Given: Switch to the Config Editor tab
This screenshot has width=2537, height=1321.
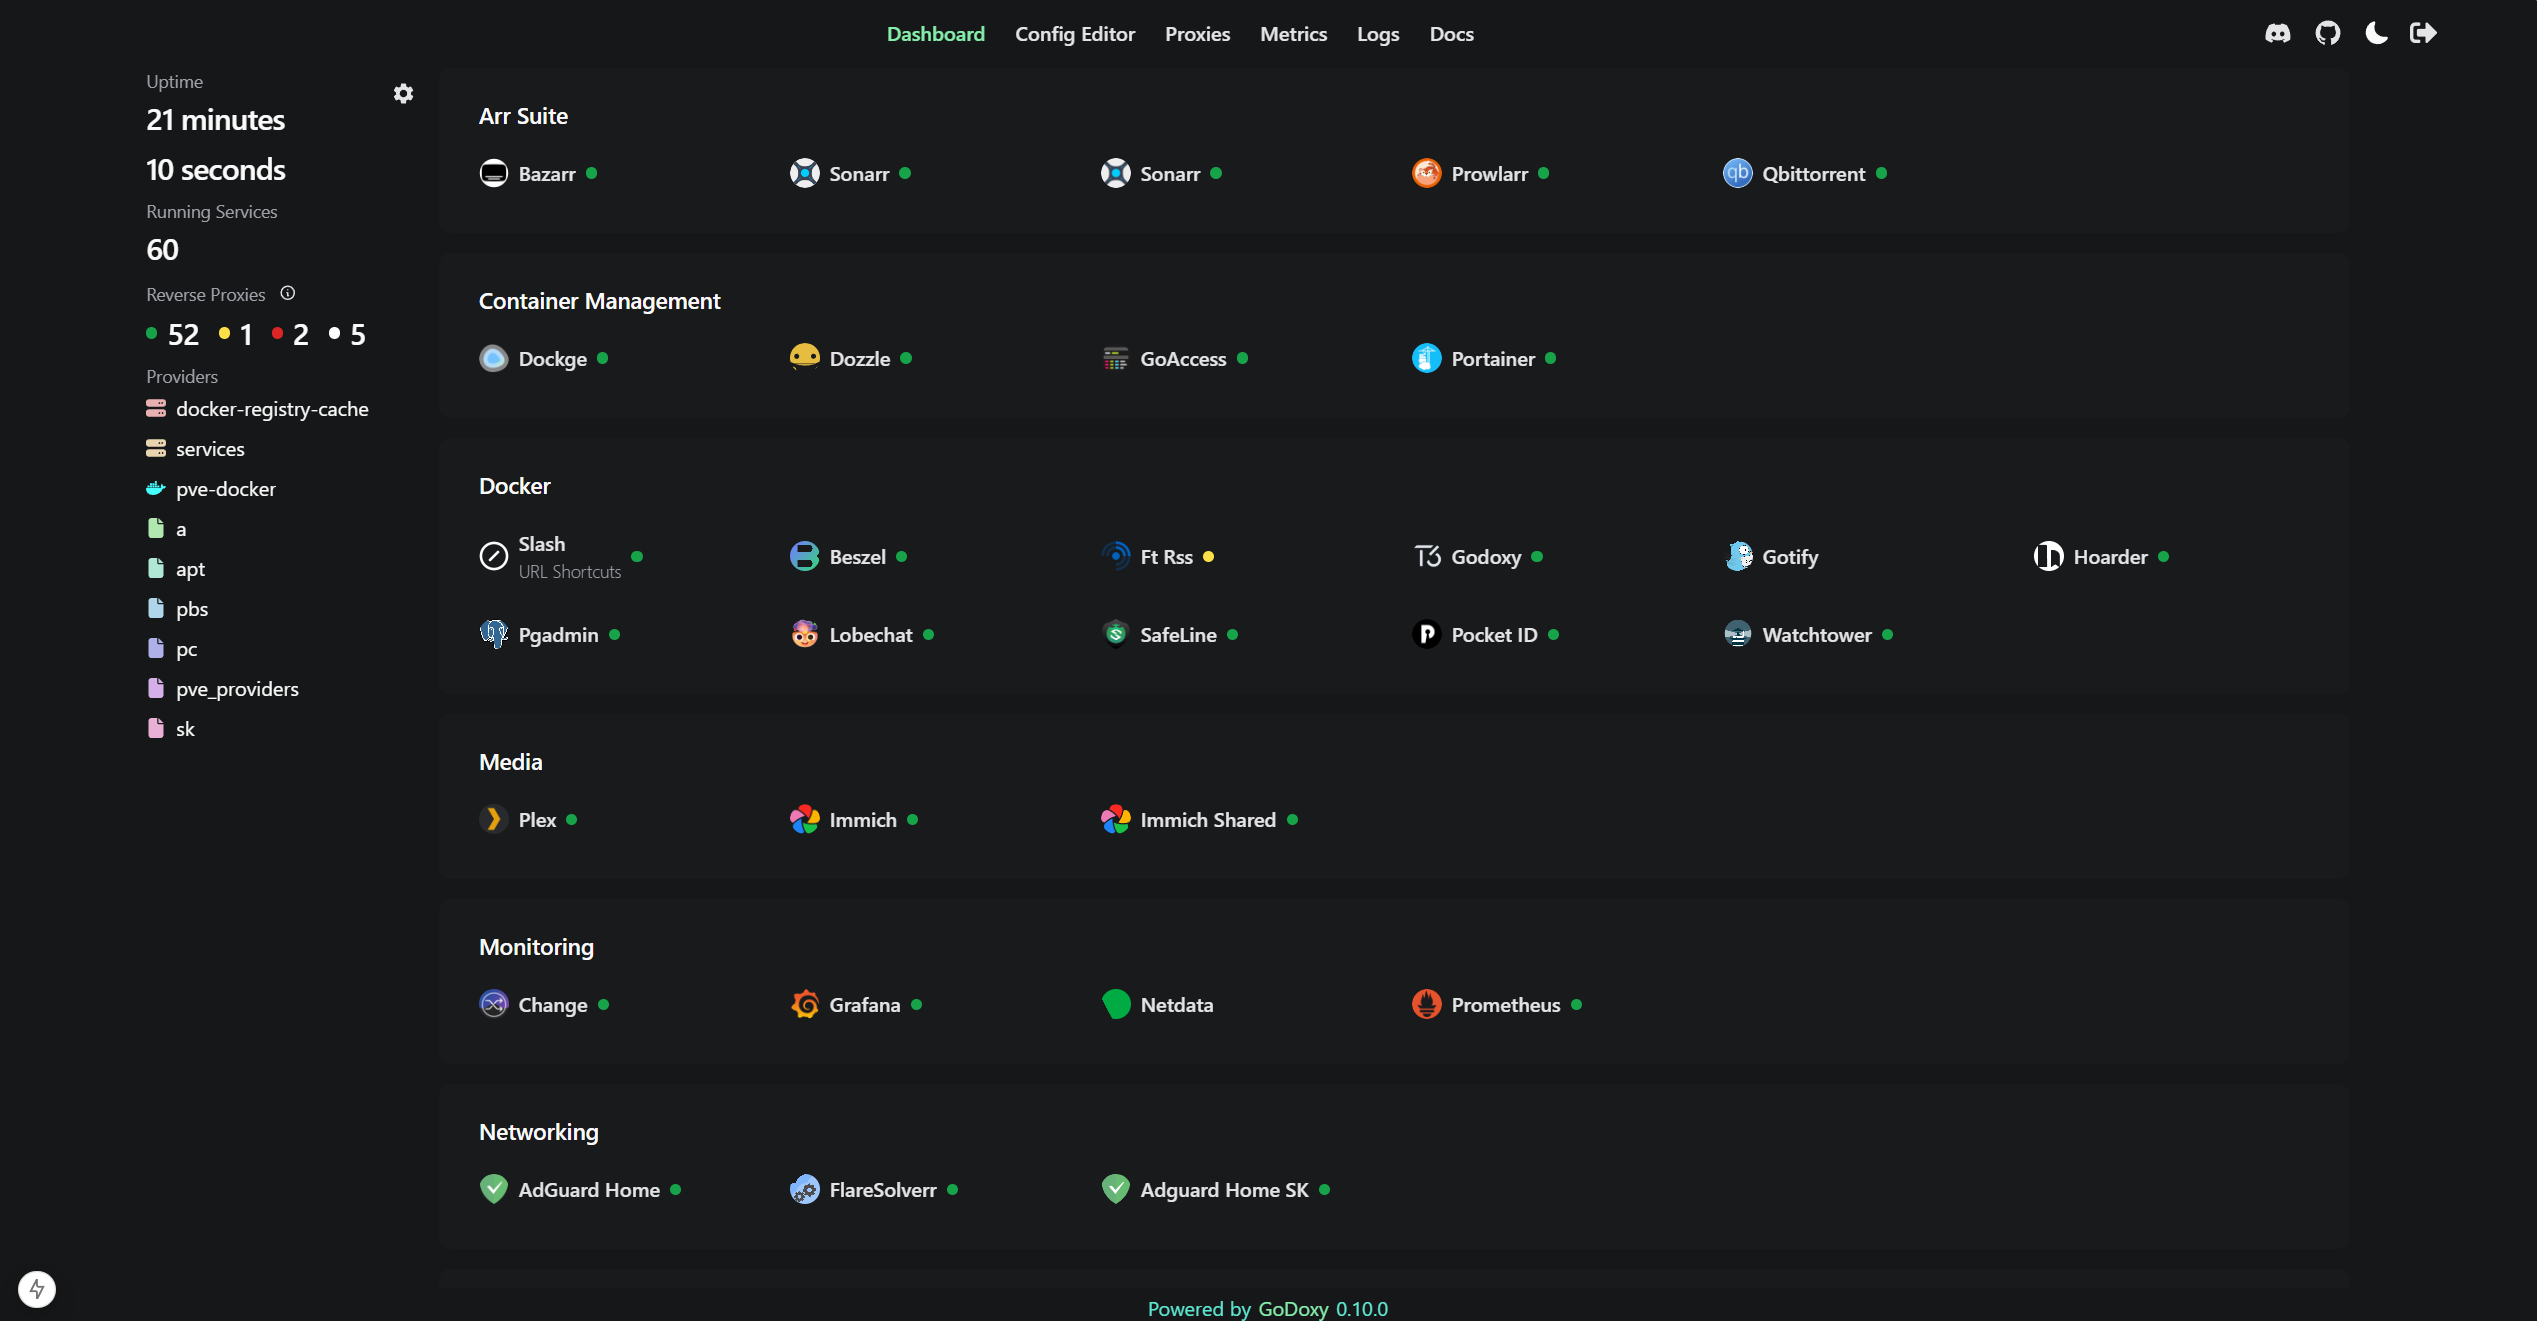Looking at the screenshot, I should pyautogui.click(x=1074, y=34).
